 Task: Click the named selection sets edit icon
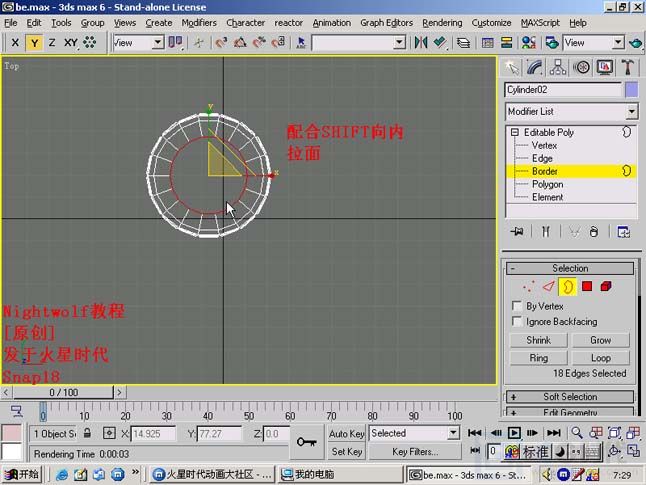301,42
